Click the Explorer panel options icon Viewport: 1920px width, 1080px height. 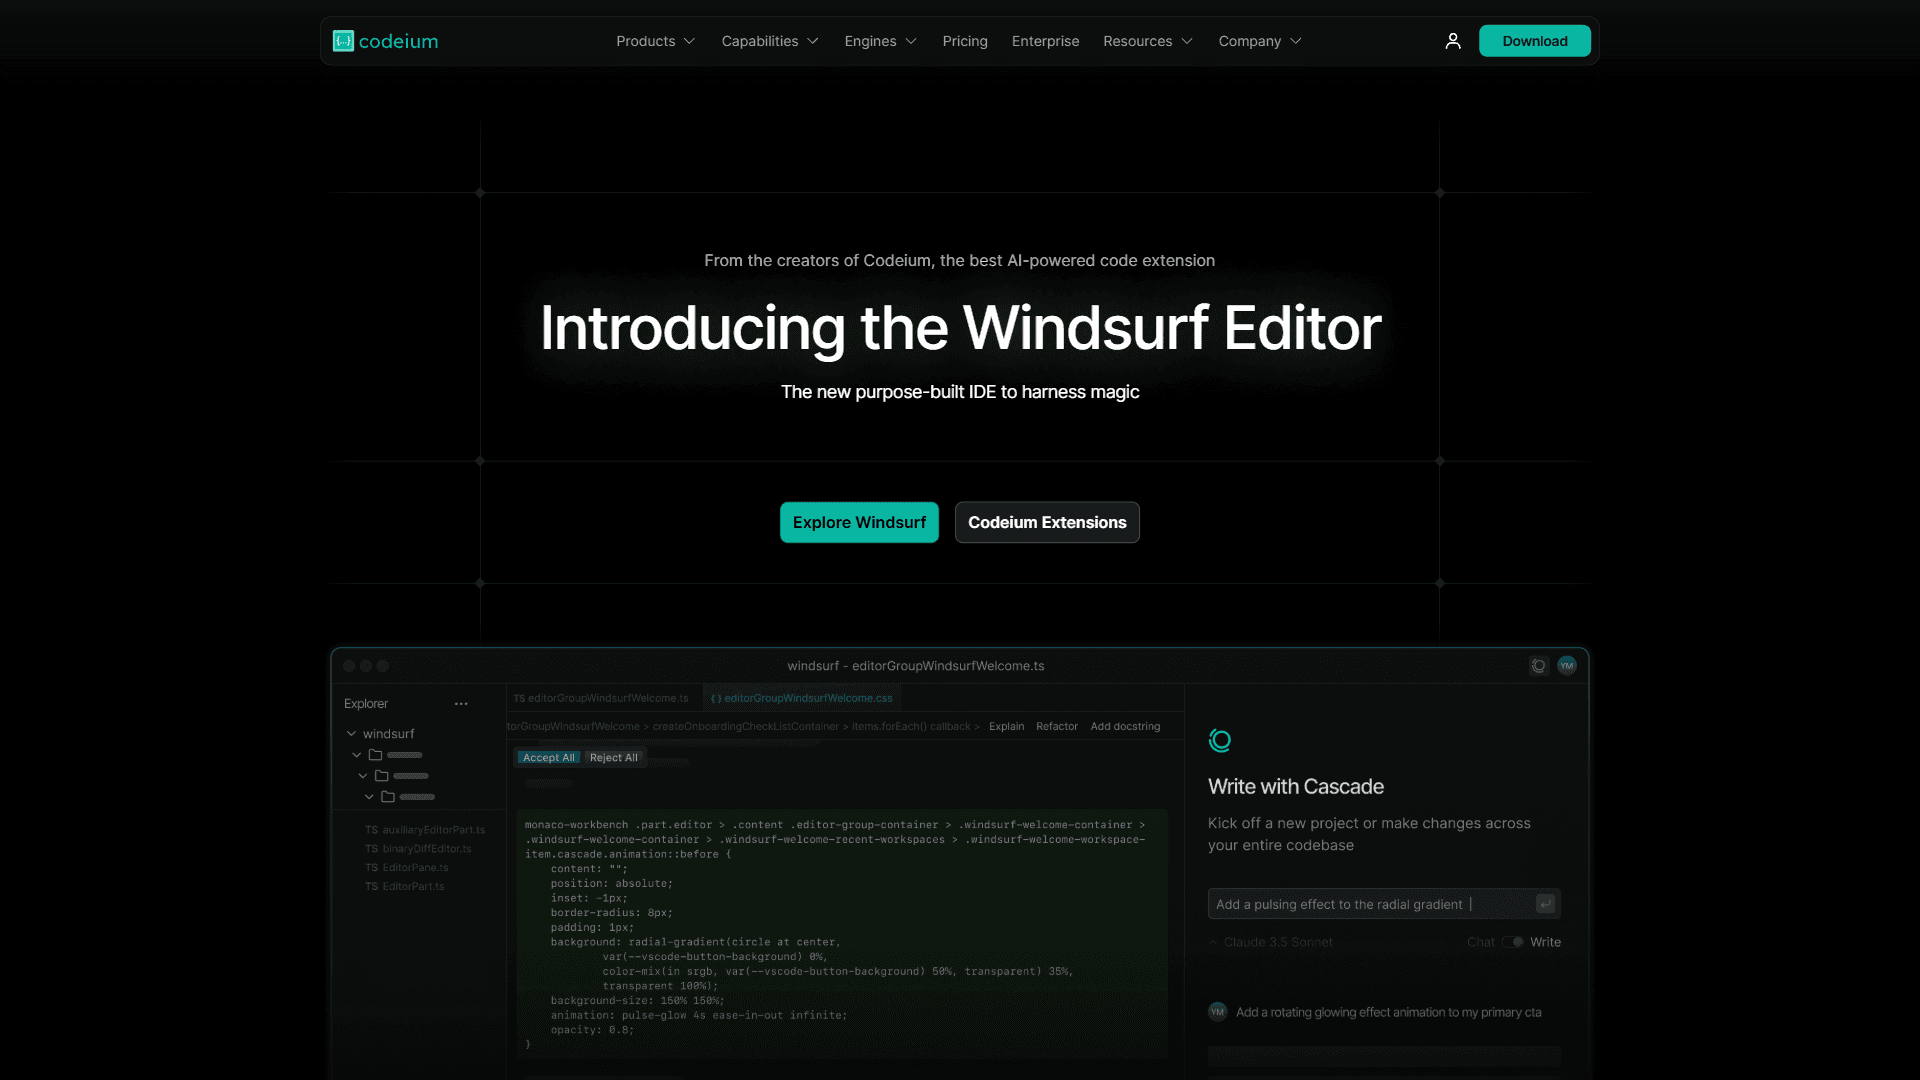(x=460, y=703)
